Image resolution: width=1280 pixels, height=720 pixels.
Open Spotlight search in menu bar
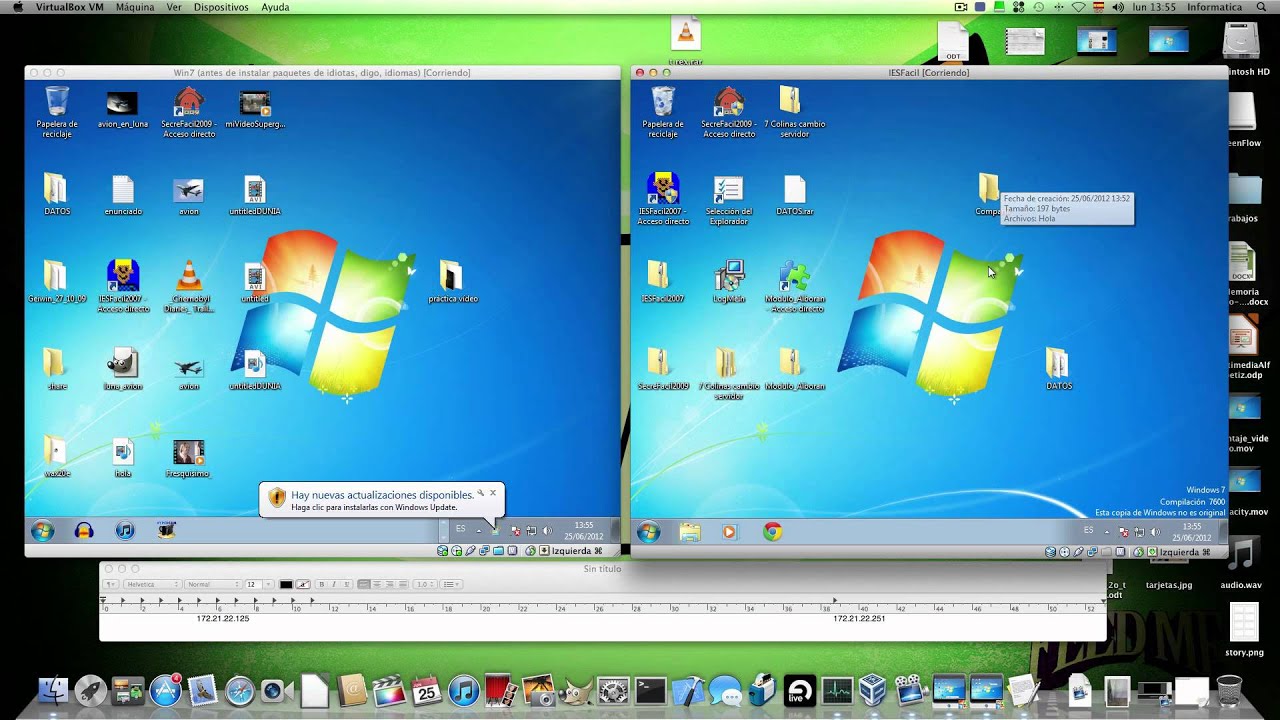coord(1262,7)
